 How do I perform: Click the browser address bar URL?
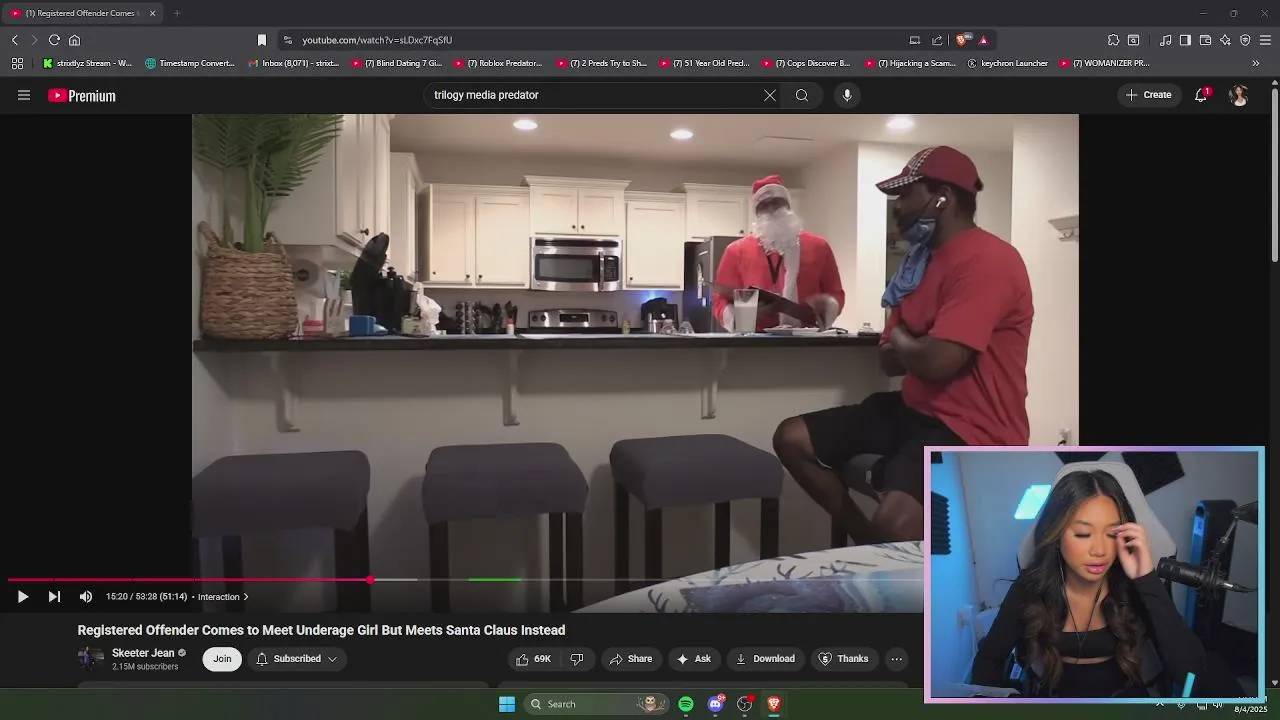click(x=377, y=40)
